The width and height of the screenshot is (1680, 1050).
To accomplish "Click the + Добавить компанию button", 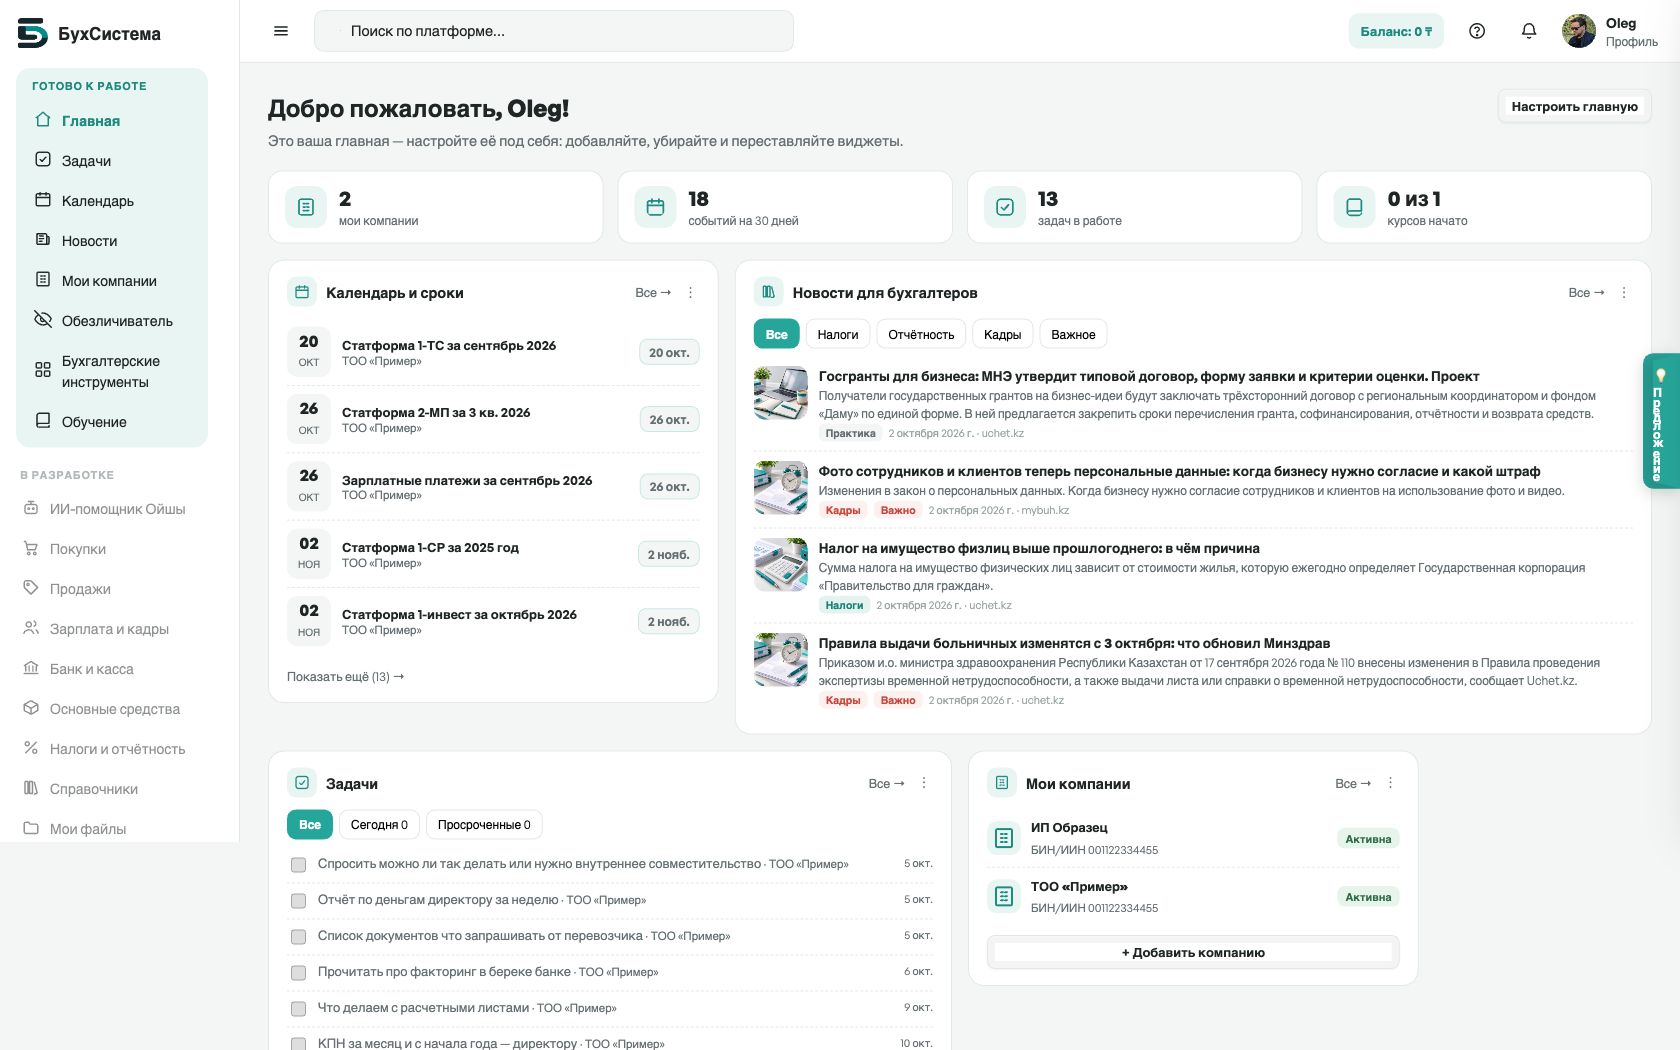I will (x=1193, y=952).
